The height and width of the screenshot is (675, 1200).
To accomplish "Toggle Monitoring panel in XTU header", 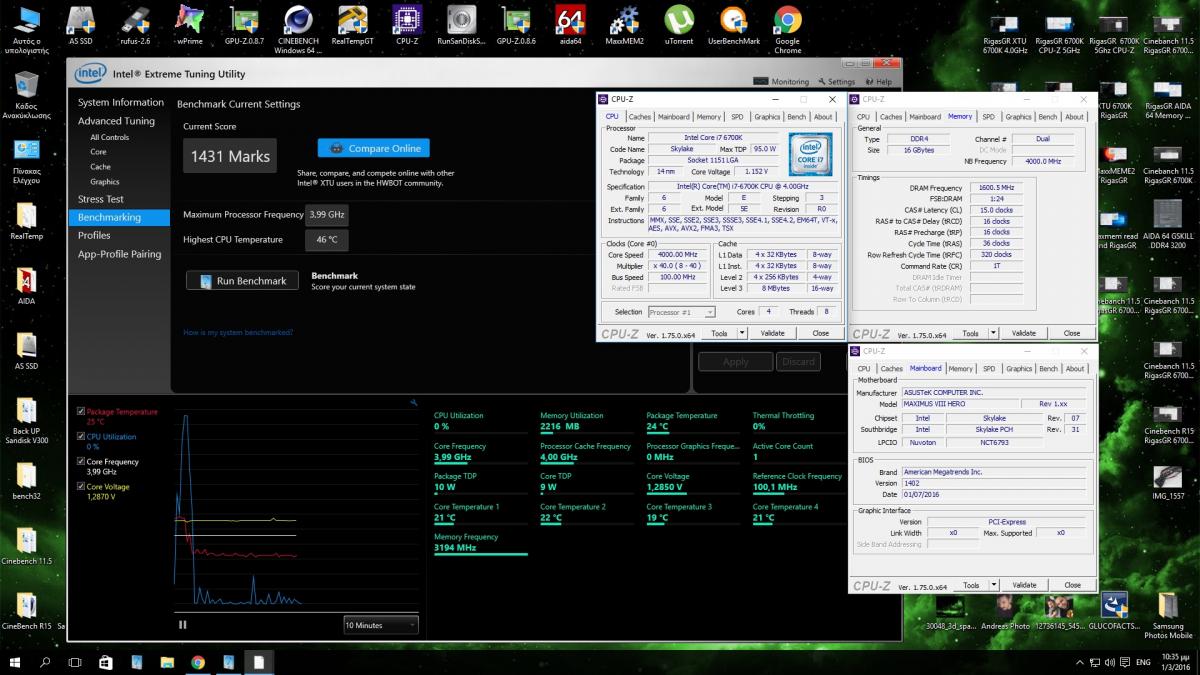I will [x=783, y=82].
